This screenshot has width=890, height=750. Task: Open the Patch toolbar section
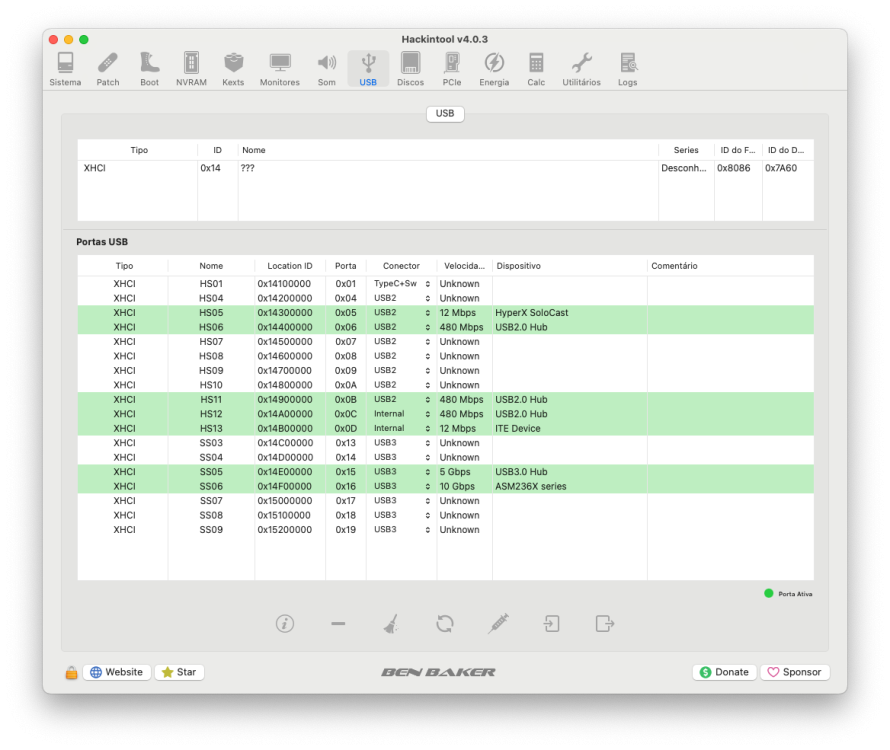(107, 69)
